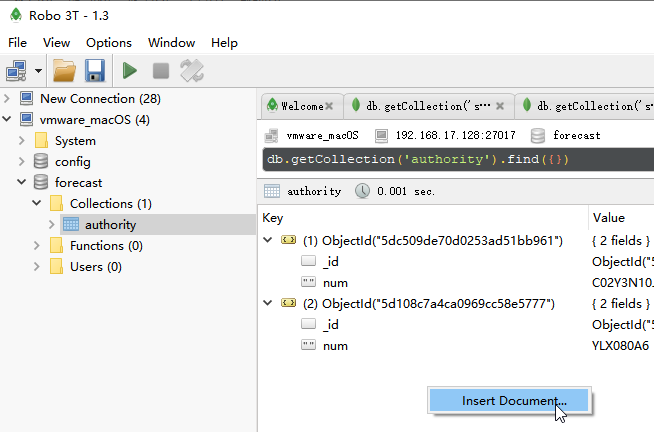Click the 192.168.17.128:27017 server address
The height and width of the screenshot is (432, 654).
[455, 135]
